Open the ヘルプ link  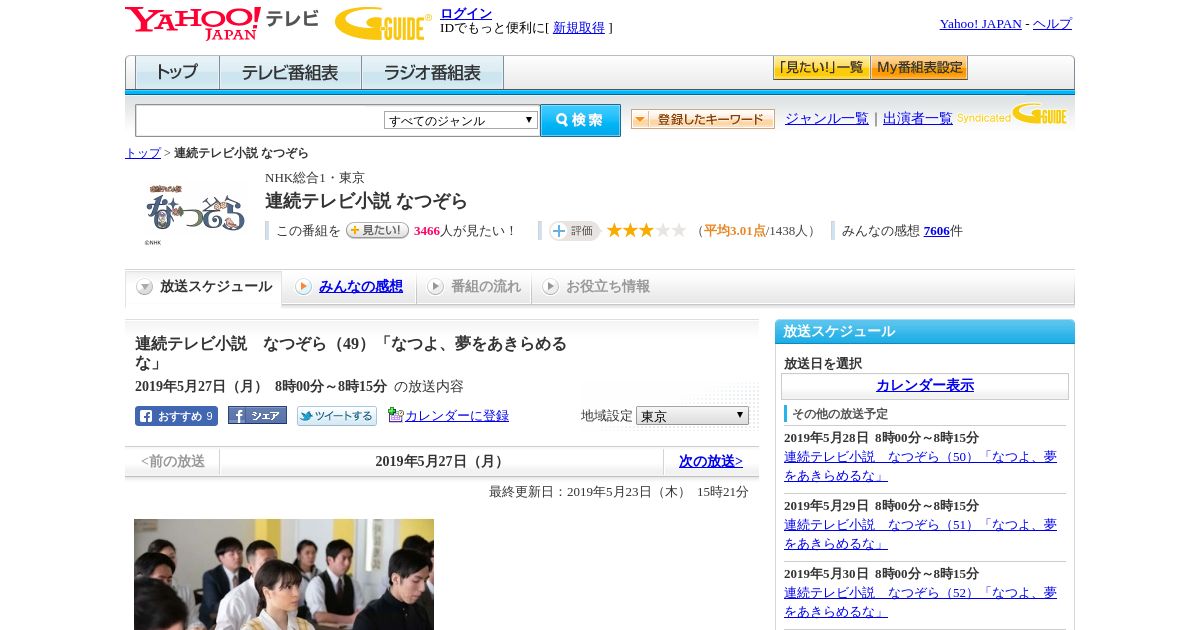[1052, 24]
